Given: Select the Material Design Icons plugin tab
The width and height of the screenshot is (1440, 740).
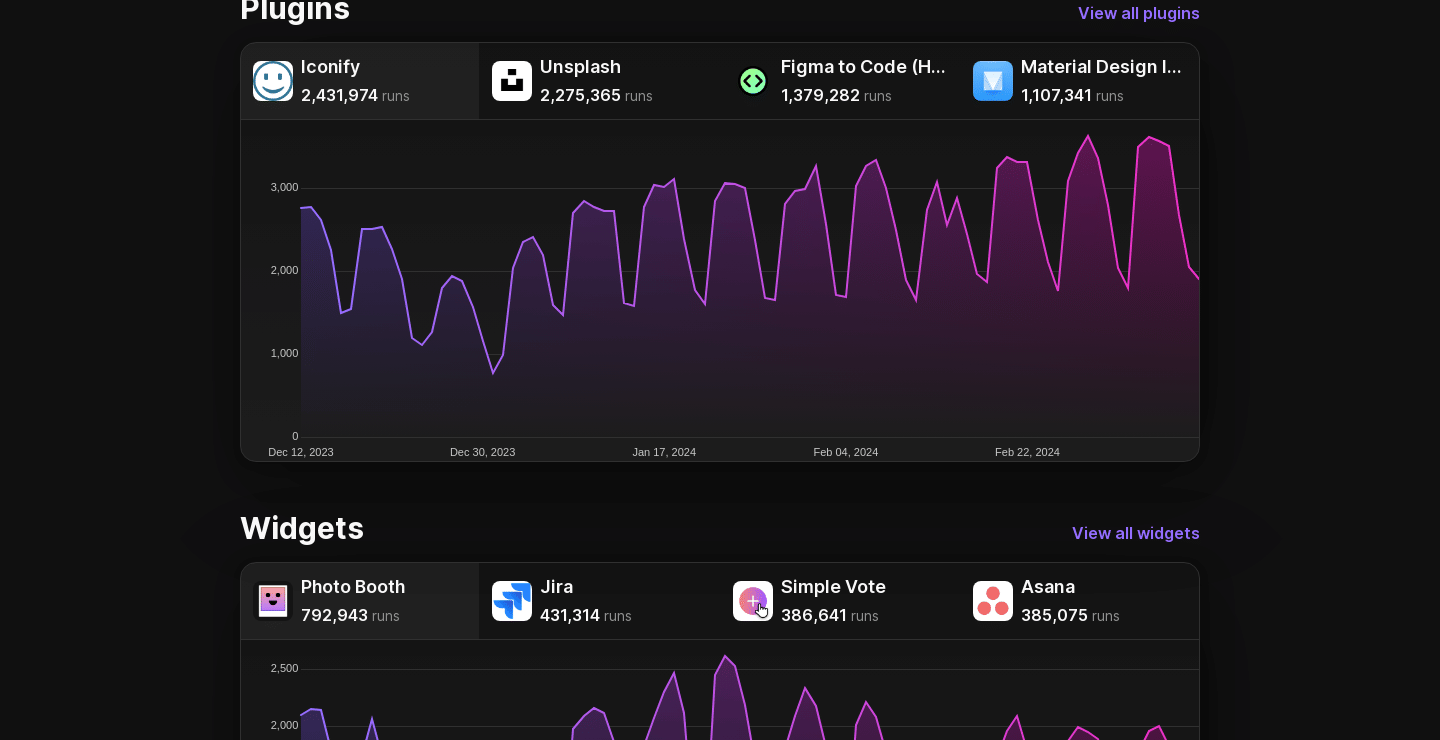Looking at the screenshot, I should coord(1080,81).
